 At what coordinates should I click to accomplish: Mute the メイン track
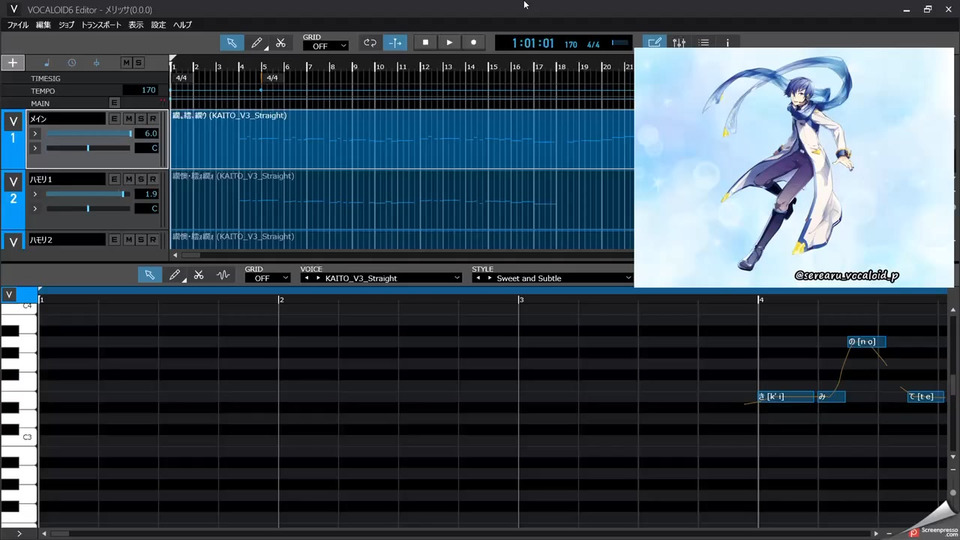(129, 118)
